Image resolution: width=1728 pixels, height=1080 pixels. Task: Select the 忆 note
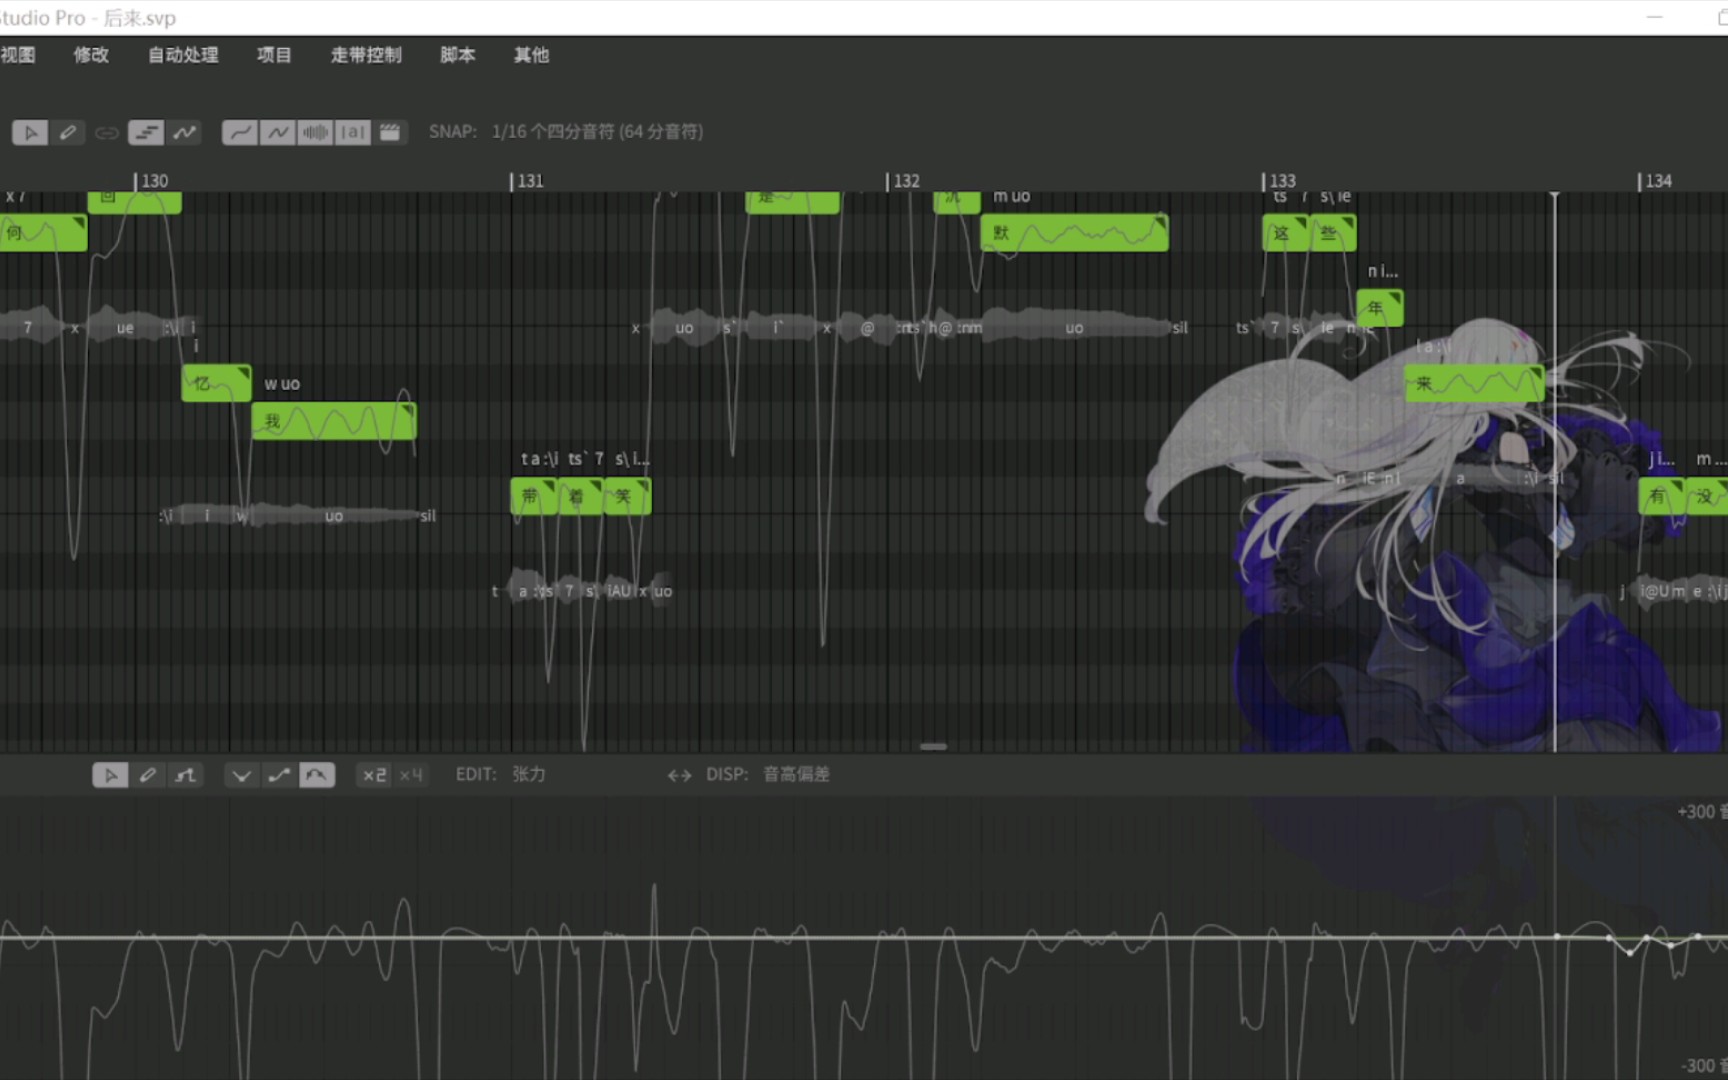click(216, 383)
